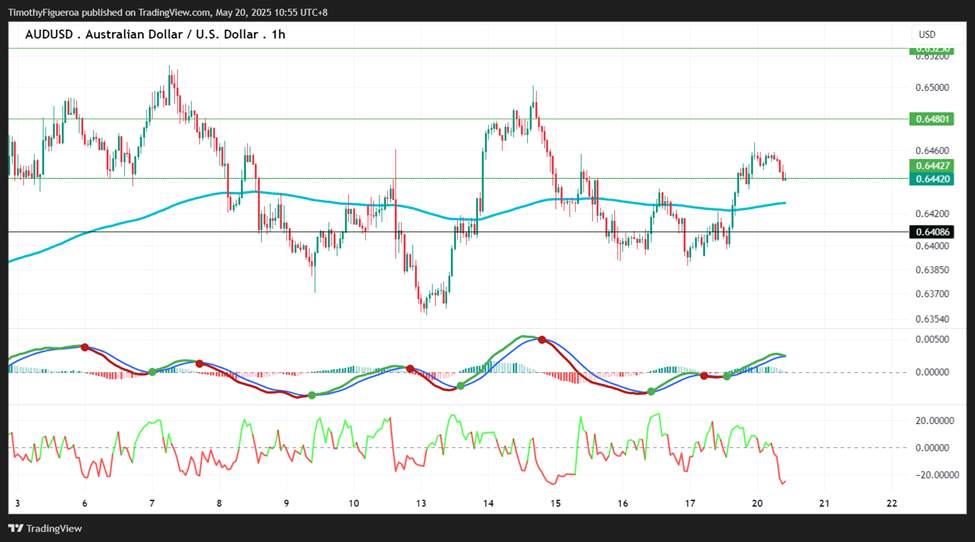
Task: Click date label 9 on time axis
Action: coord(286,503)
